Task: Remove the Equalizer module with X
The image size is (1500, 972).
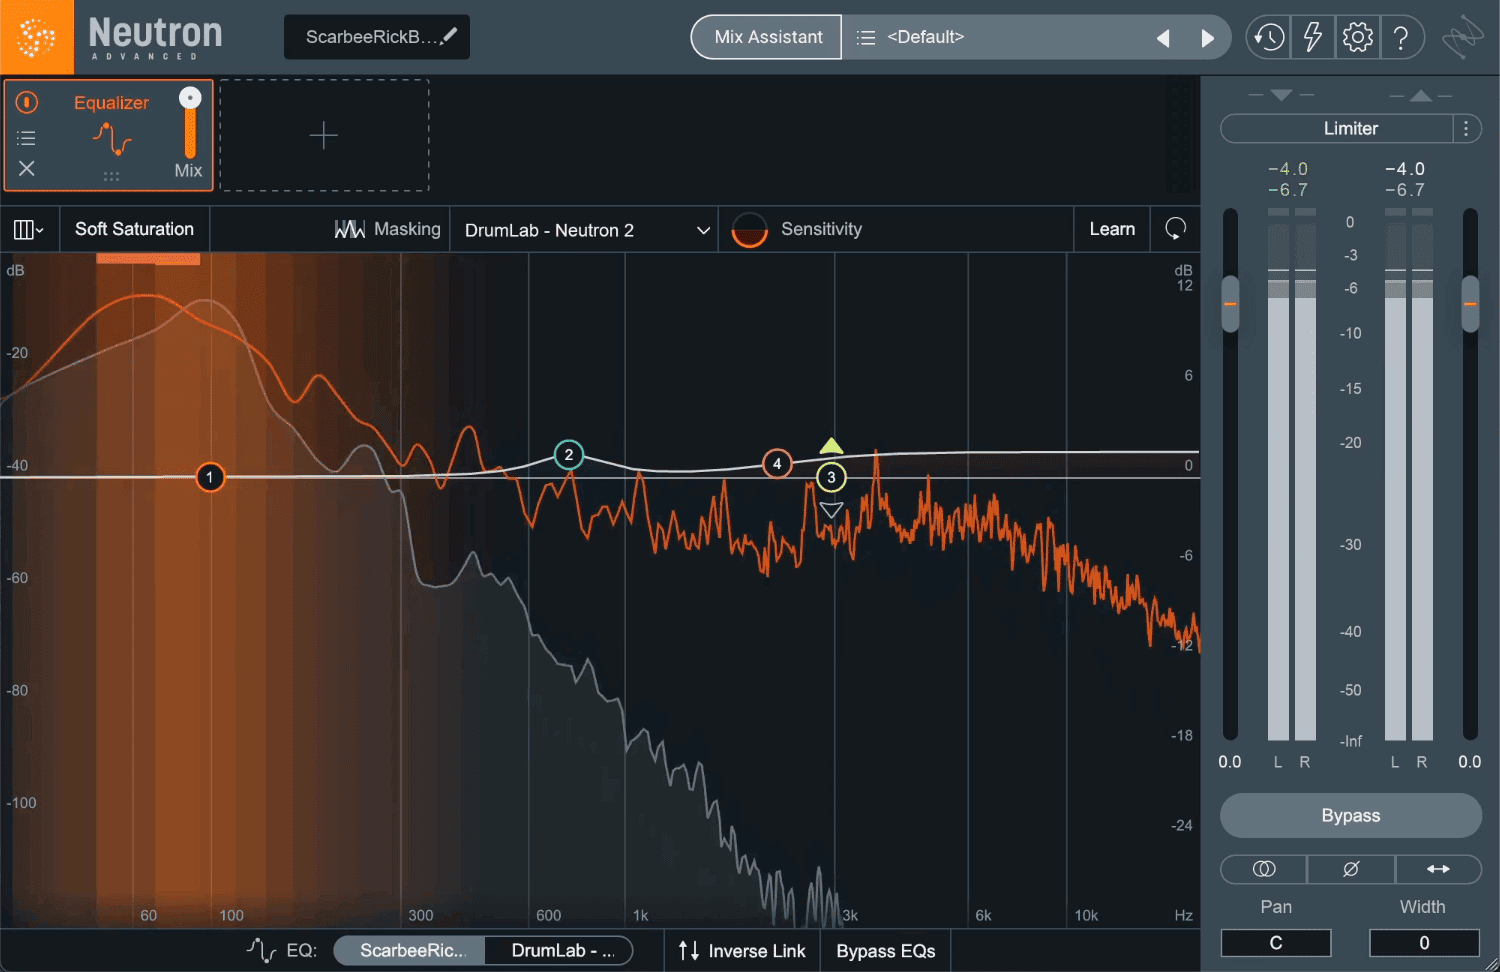Action: click(x=27, y=168)
